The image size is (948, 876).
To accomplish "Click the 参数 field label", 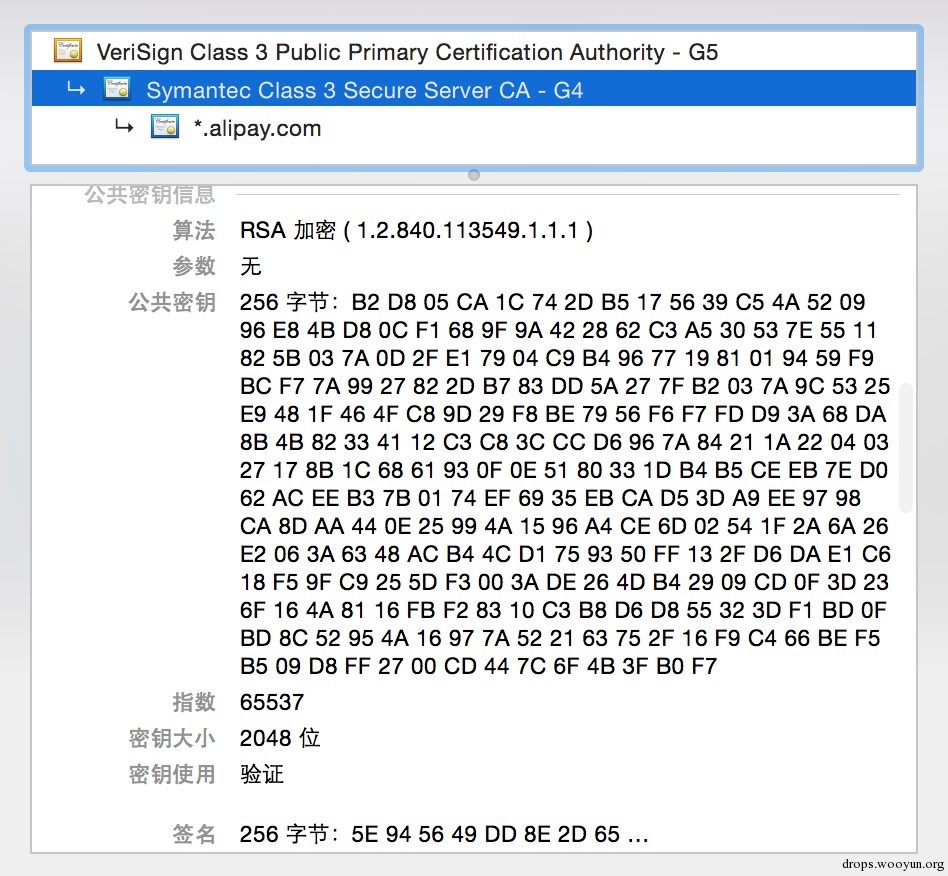I will [x=193, y=266].
